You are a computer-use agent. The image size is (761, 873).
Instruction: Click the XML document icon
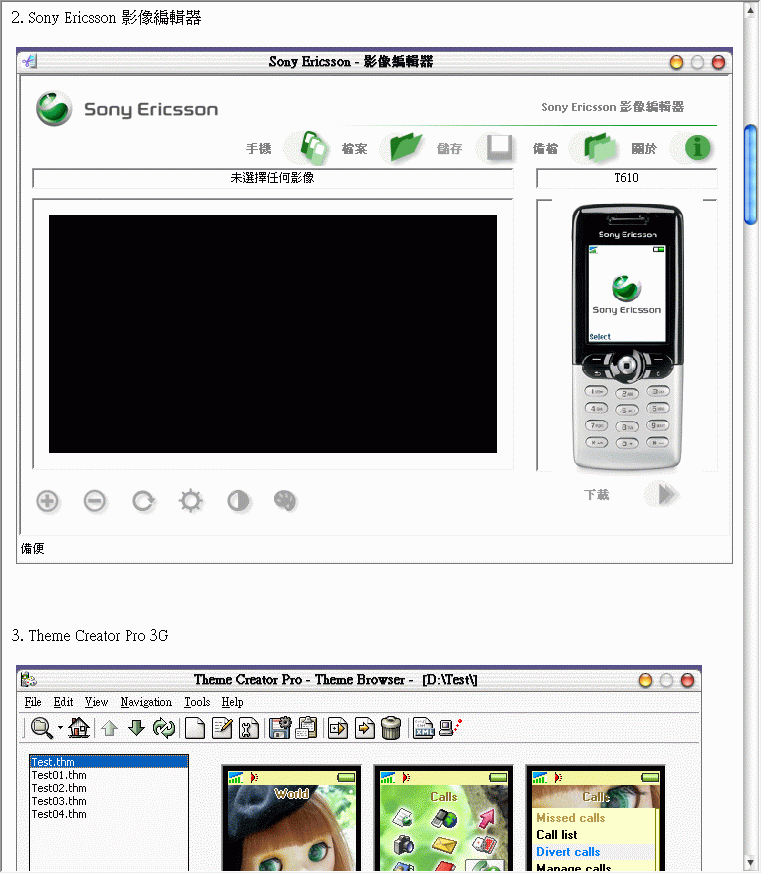424,728
